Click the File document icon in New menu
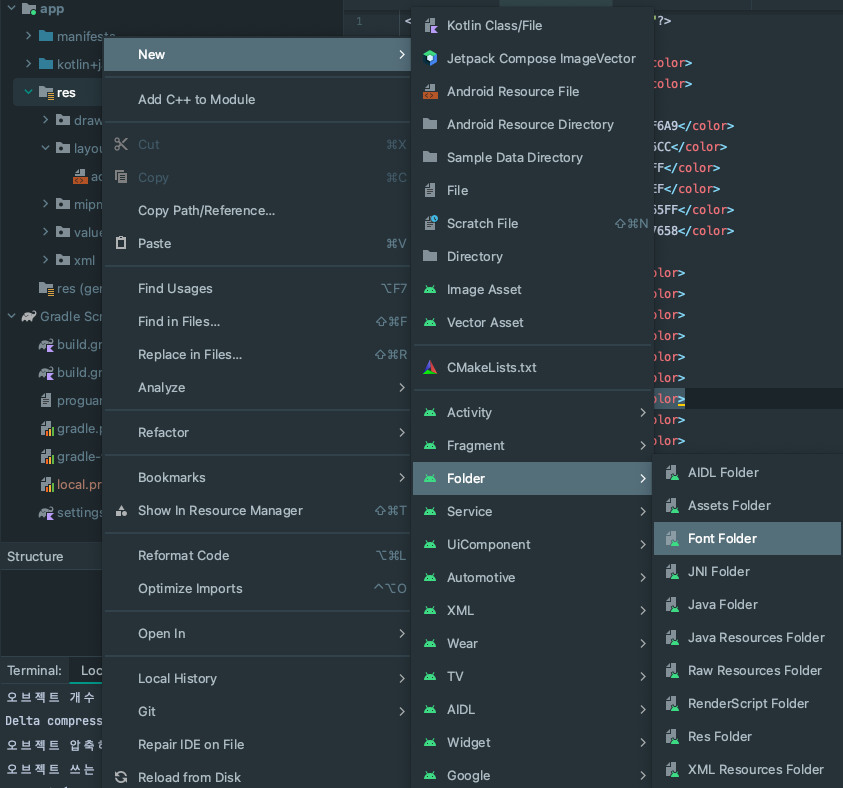The image size is (843, 788). [430, 190]
